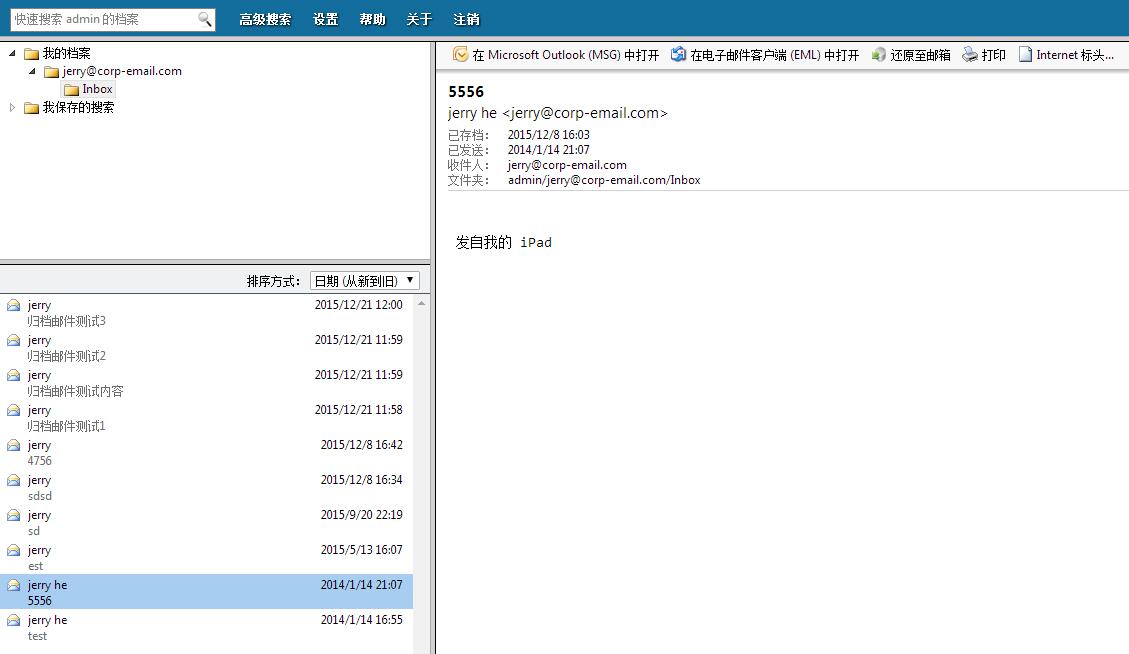
Task: Click the Internet headers document icon
Action: [x=1025, y=55]
